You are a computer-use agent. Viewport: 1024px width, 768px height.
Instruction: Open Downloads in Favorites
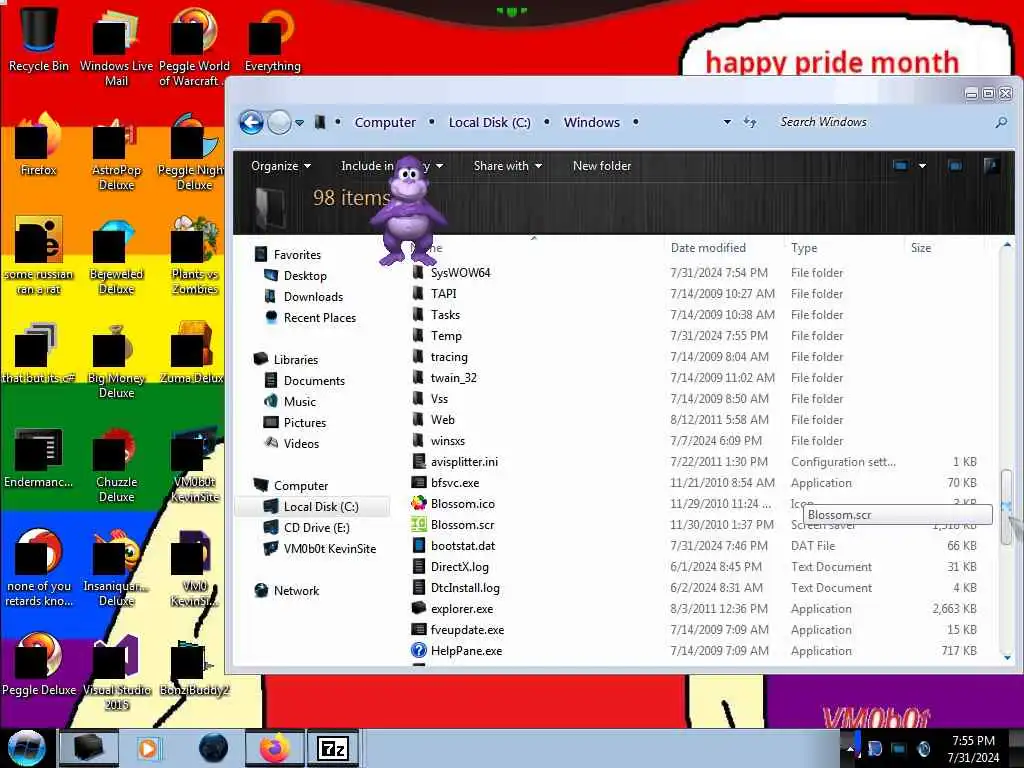[x=313, y=296]
